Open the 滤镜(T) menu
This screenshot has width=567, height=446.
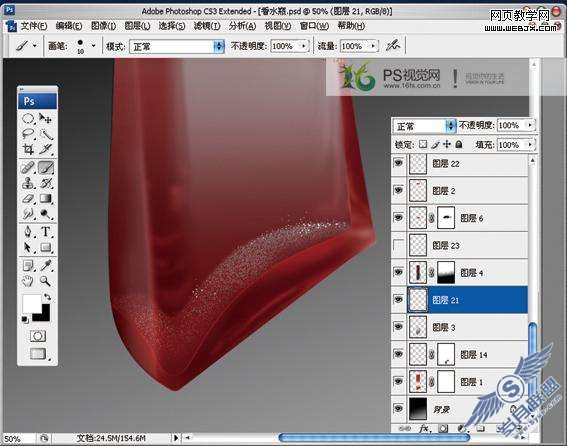pyautogui.click(x=207, y=26)
